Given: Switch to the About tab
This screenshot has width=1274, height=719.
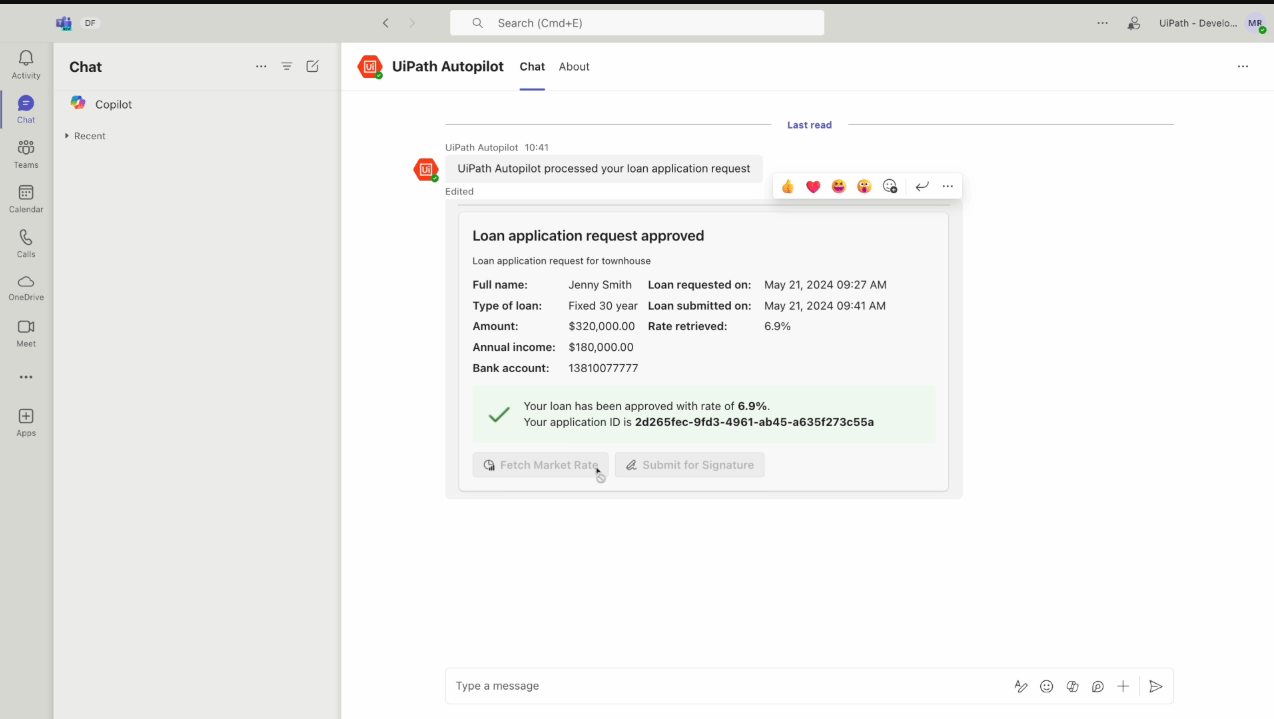Looking at the screenshot, I should [x=574, y=67].
